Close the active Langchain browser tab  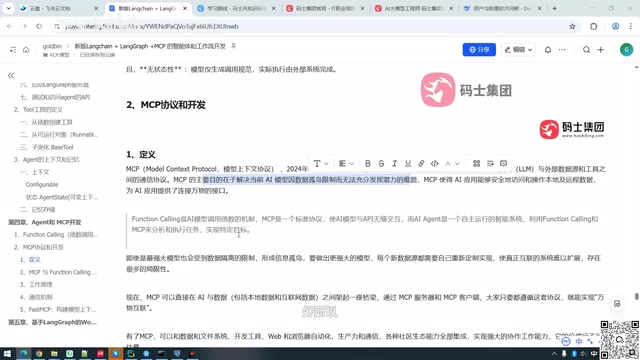pos(184,8)
